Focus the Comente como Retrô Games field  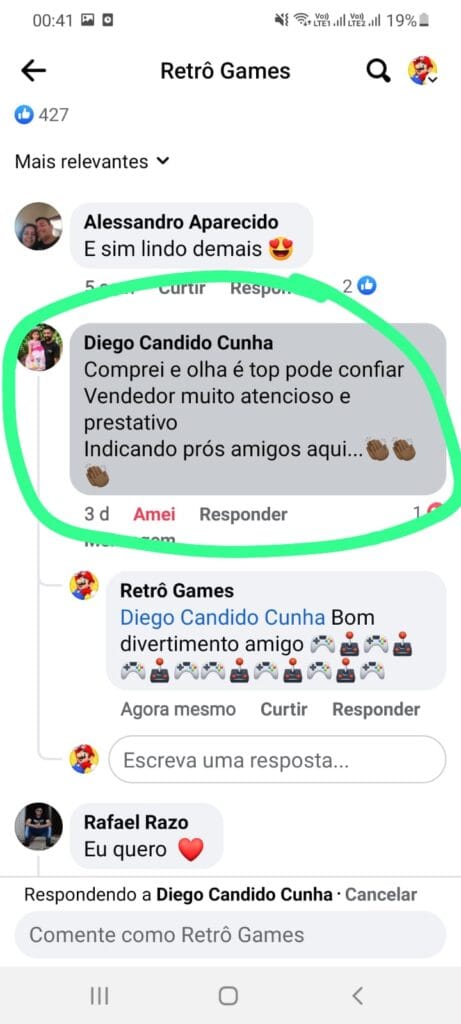(x=230, y=935)
